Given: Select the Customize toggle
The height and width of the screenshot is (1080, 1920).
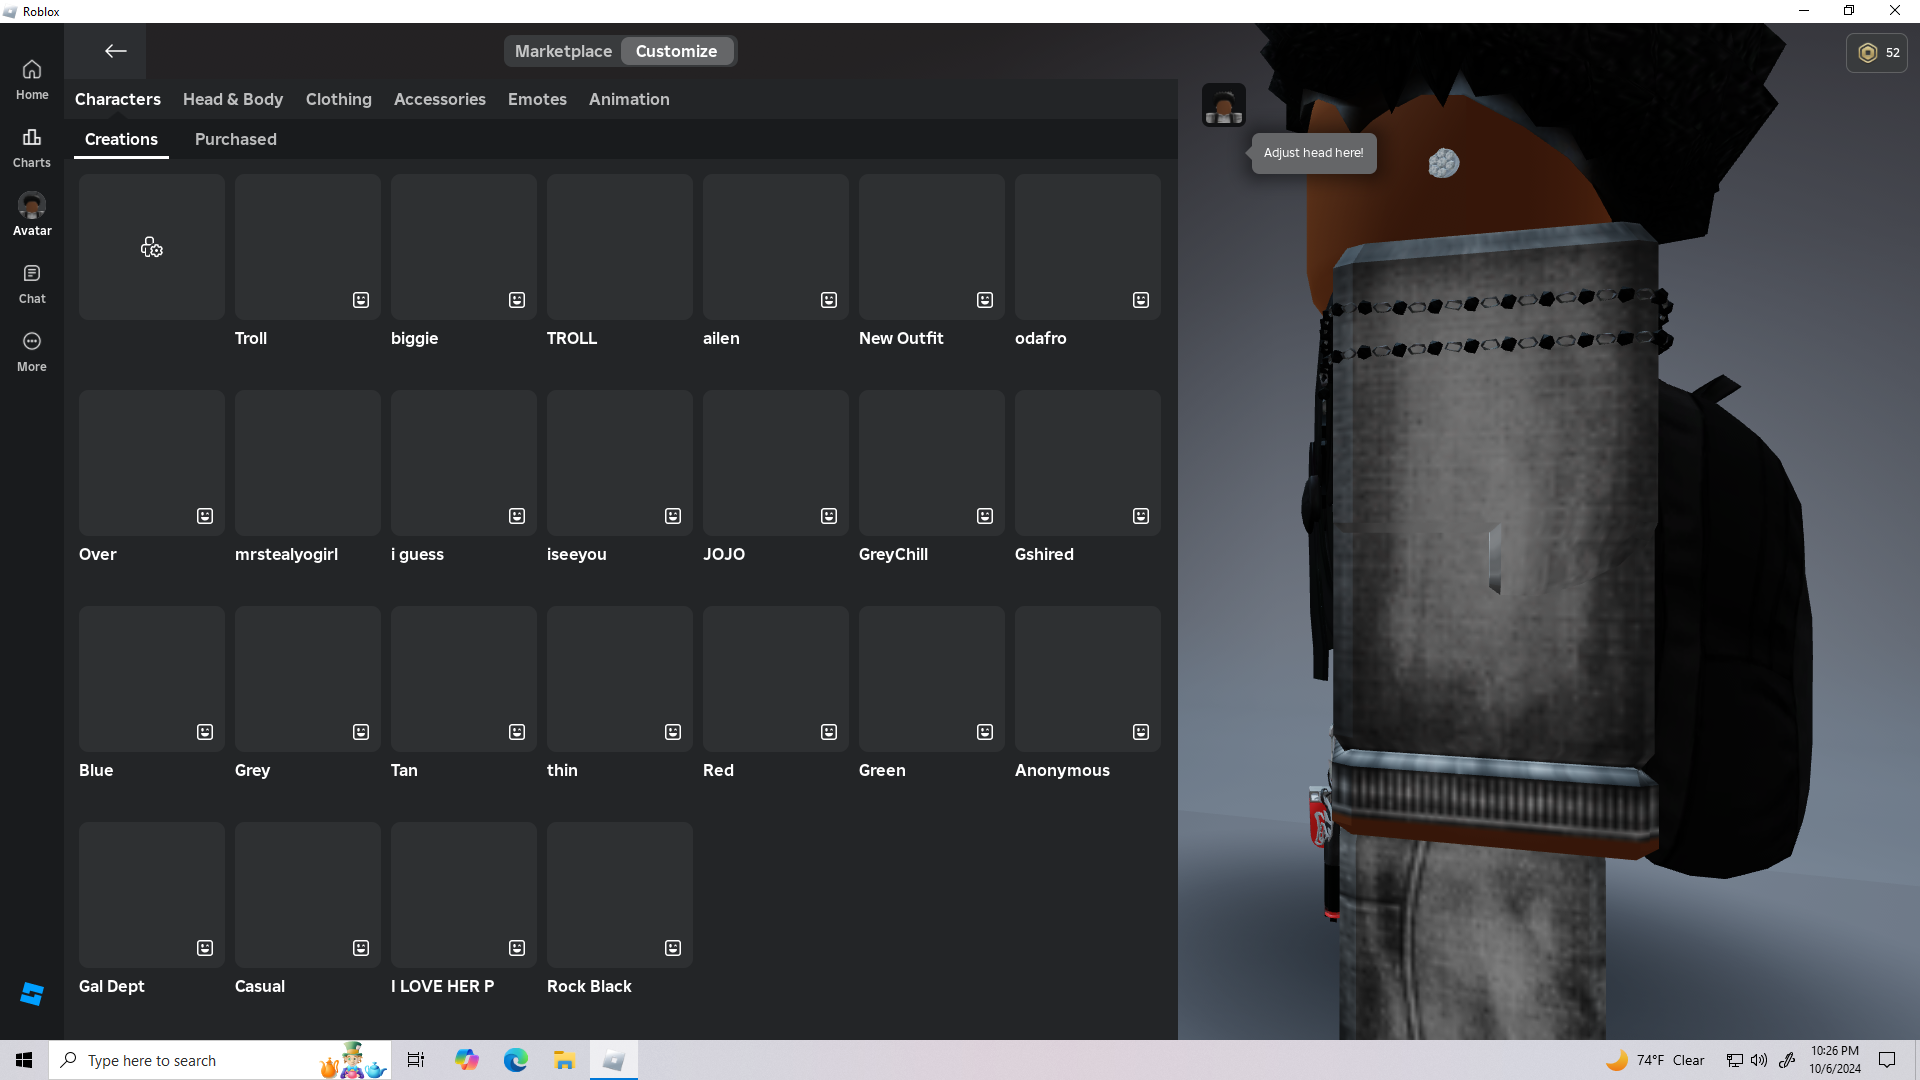Looking at the screenshot, I should point(676,51).
